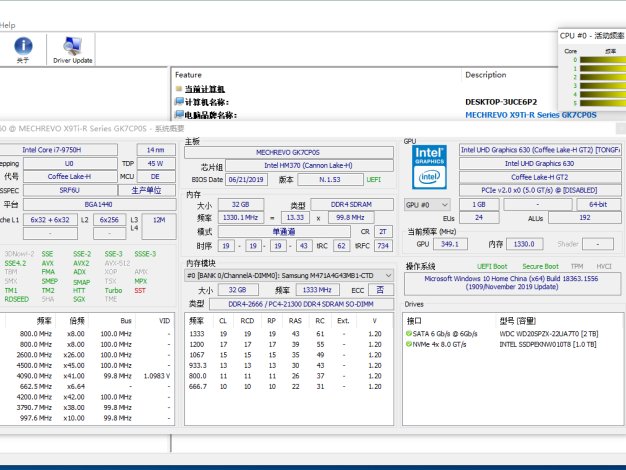Image resolution: width=626 pixels, height=470 pixels.
Task: Click the green check icon beside NVMe 4x
Action: click(409, 344)
